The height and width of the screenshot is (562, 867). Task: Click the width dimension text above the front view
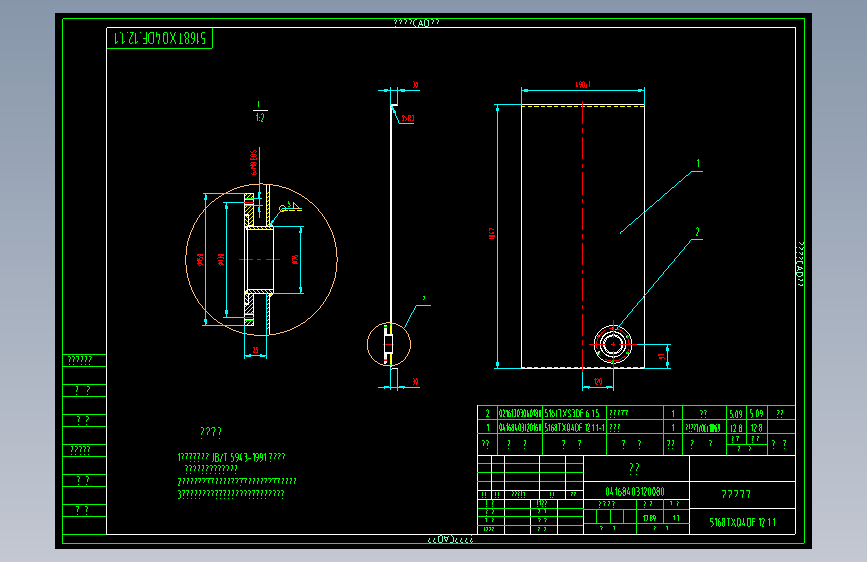(583, 85)
